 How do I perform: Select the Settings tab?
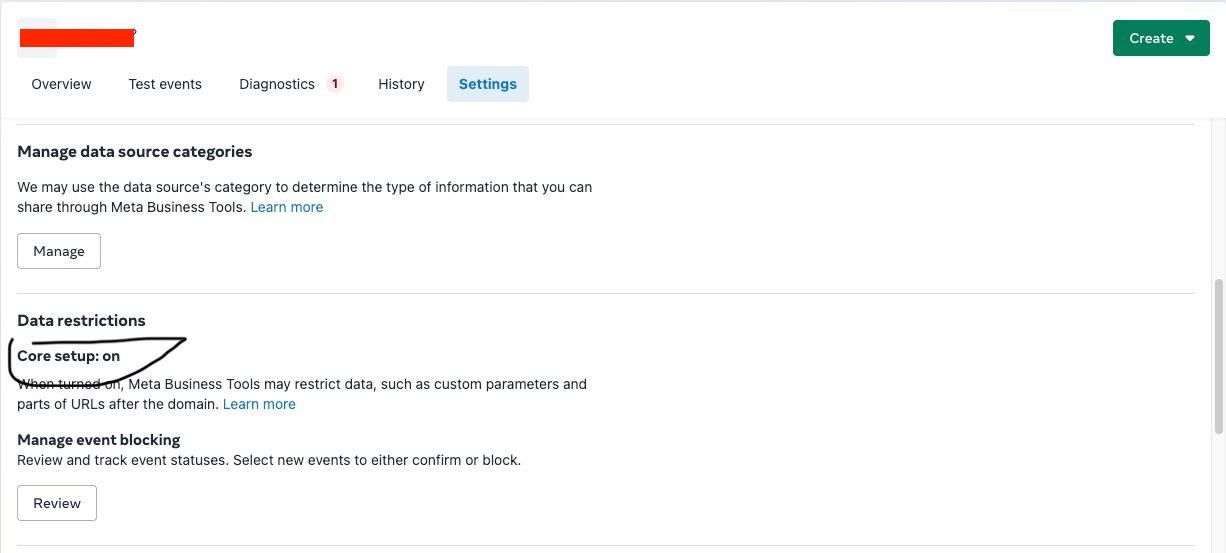click(x=488, y=84)
